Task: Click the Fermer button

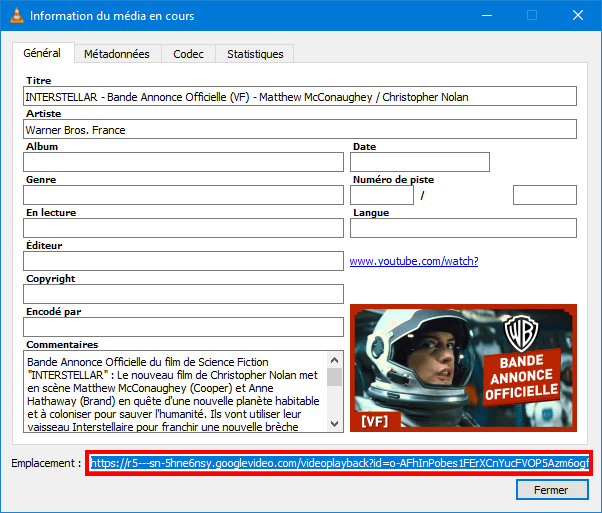Action: (x=552, y=490)
